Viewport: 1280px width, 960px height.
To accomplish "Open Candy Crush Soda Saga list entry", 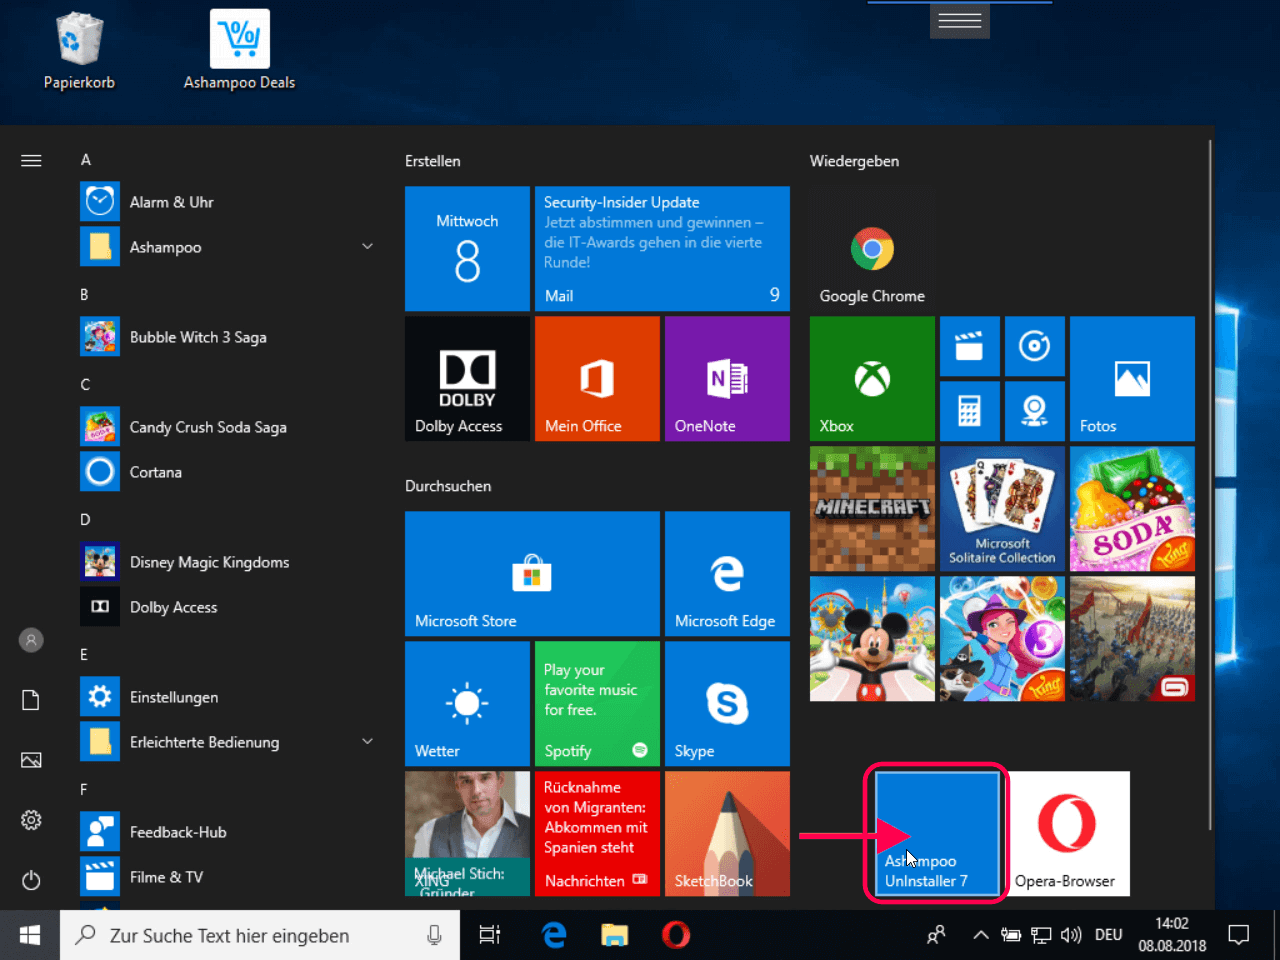I will point(228,427).
